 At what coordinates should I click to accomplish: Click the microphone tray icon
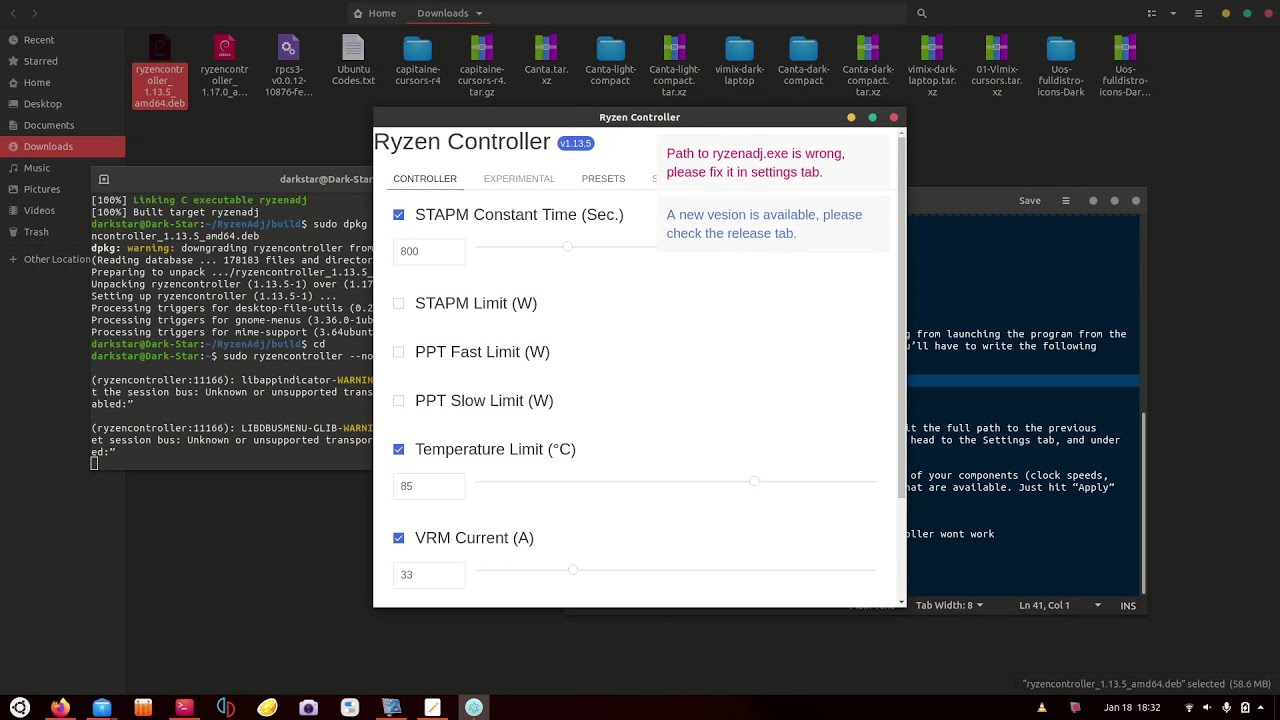1226,708
